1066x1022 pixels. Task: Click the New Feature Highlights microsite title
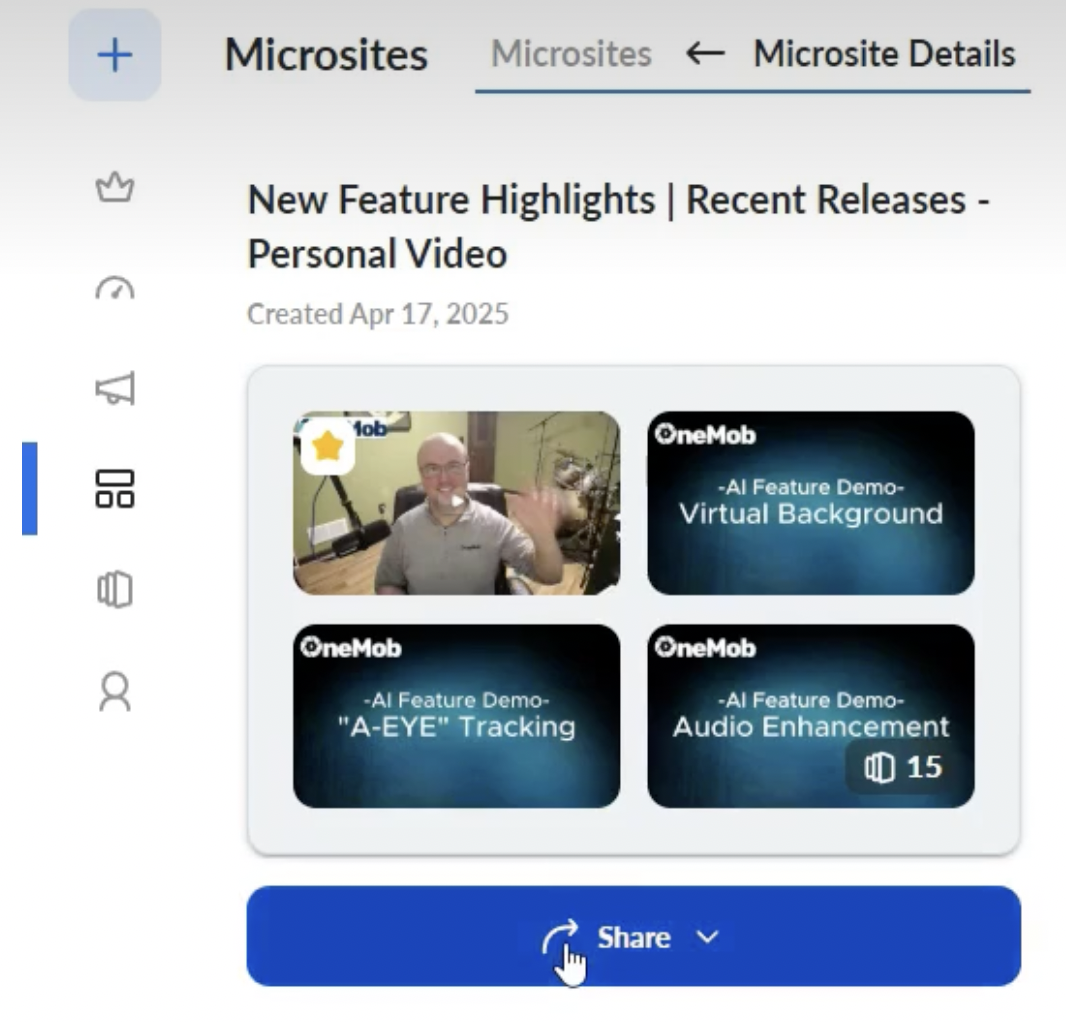[x=618, y=227]
